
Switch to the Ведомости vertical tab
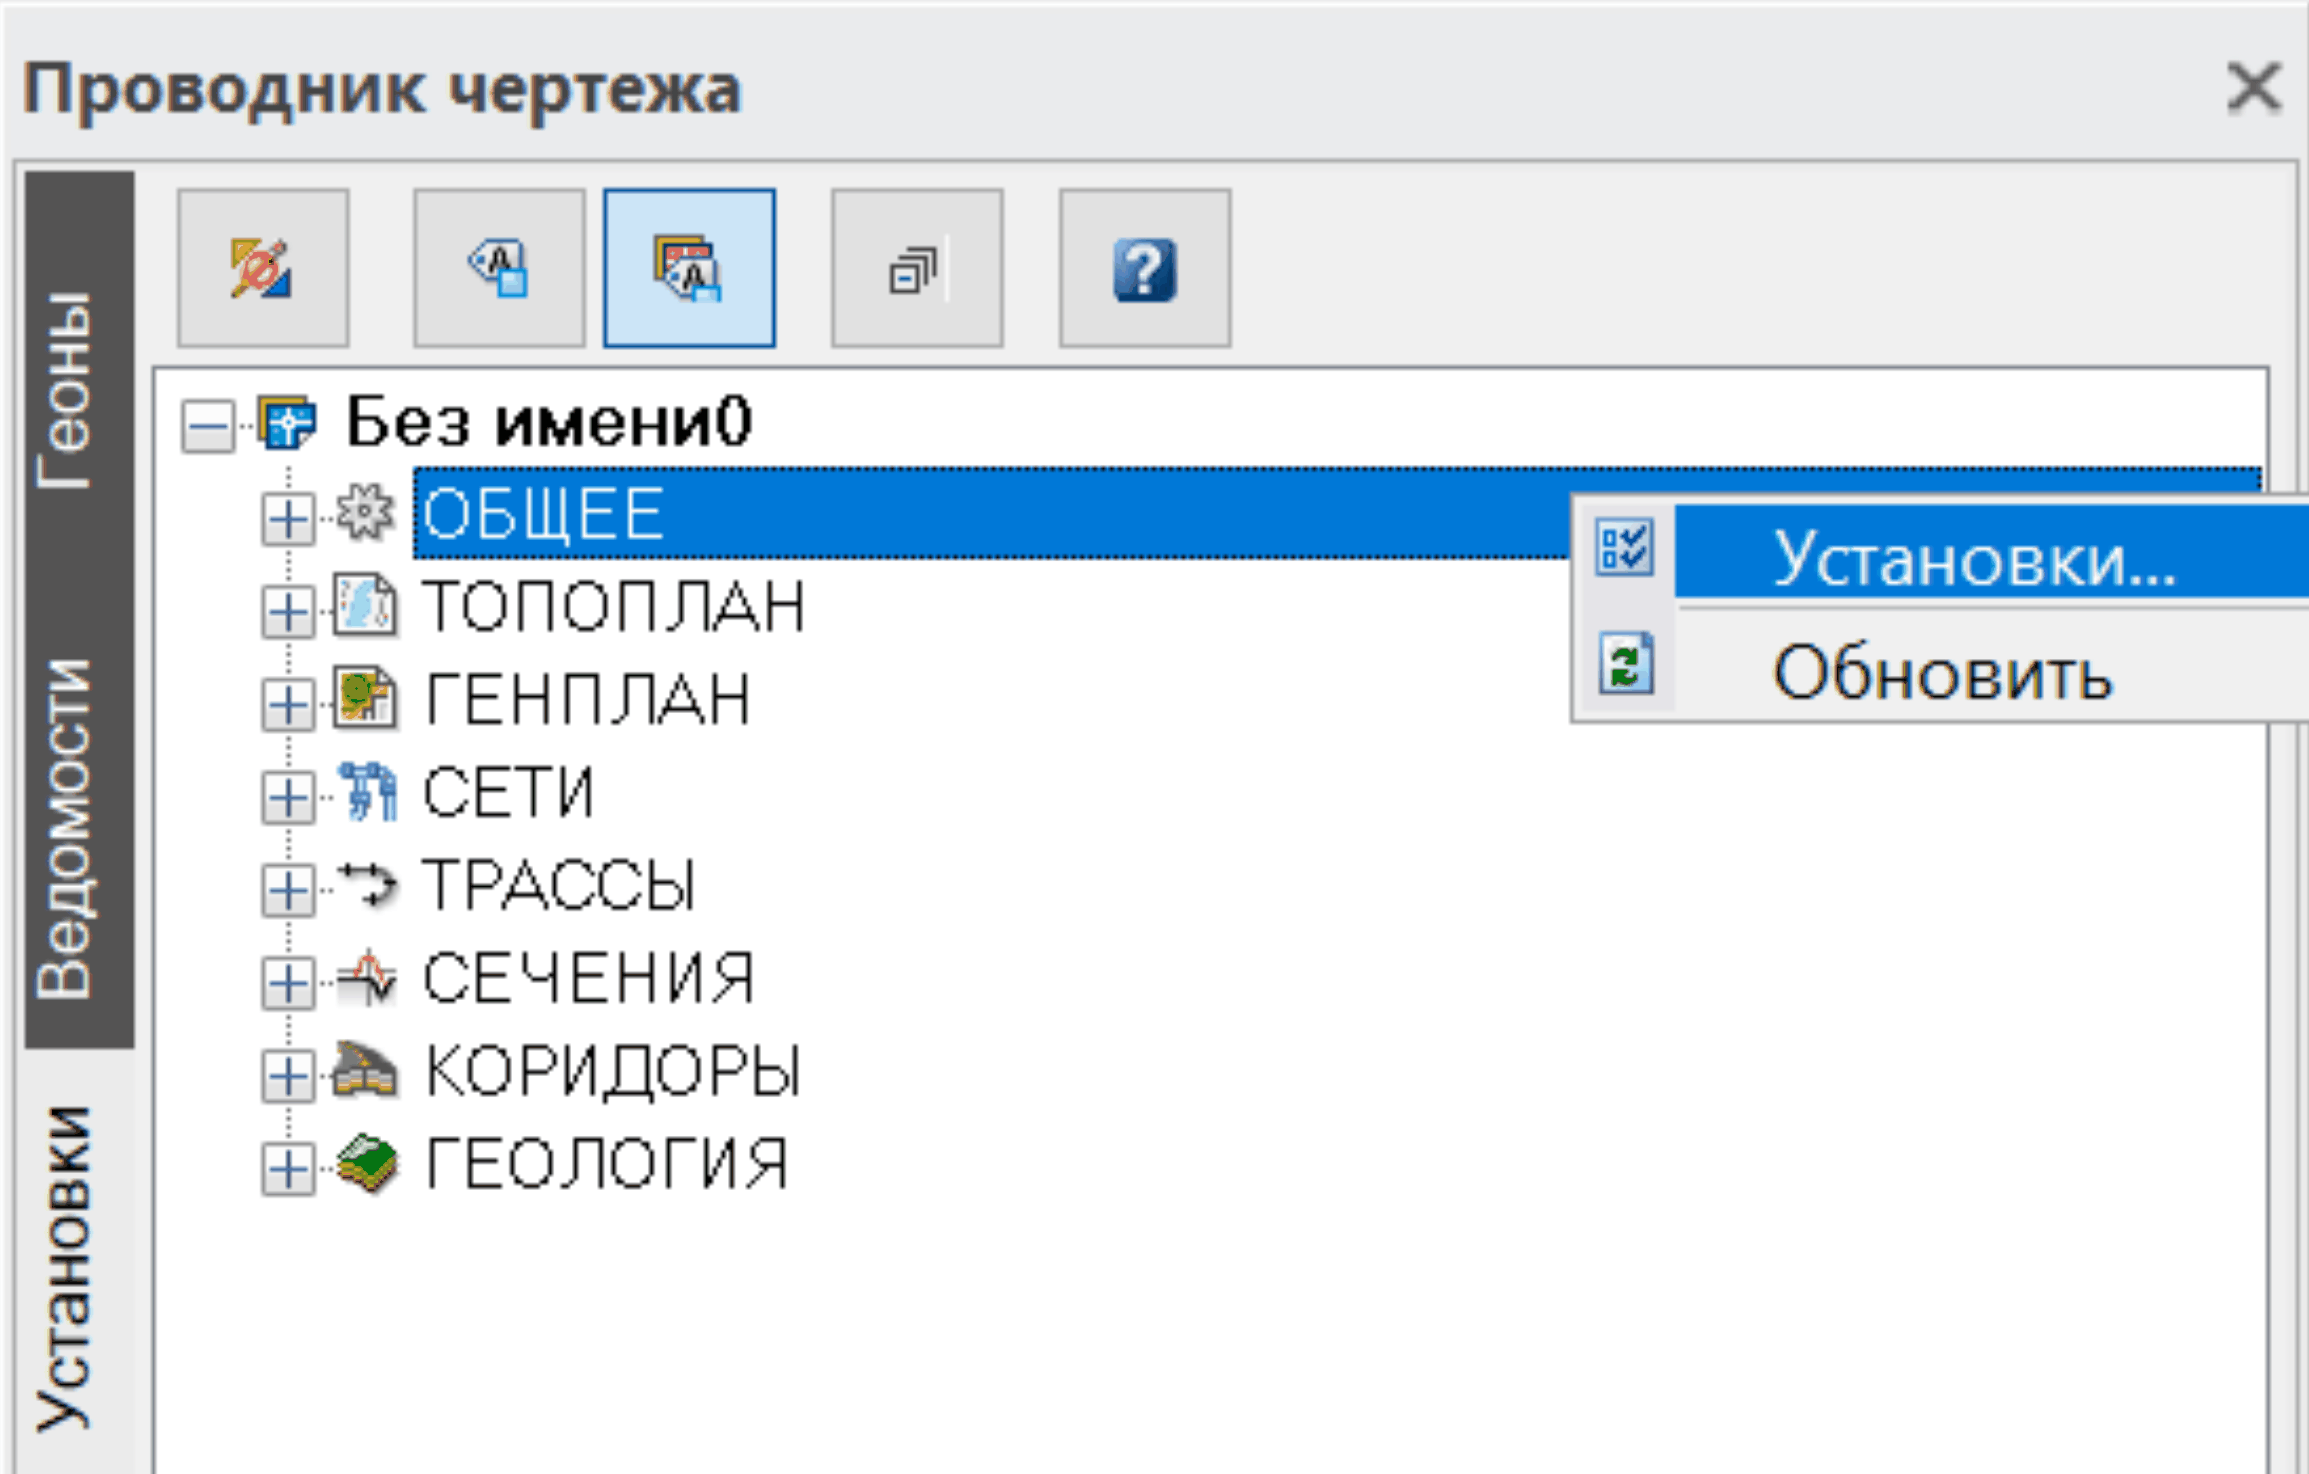click(68, 828)
